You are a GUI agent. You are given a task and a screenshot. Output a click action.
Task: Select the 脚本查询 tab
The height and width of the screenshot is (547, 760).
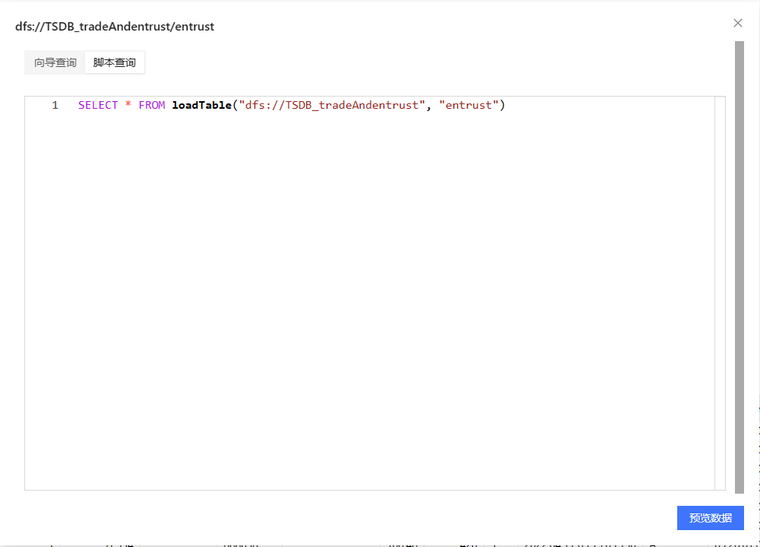[x=114, y=63]
